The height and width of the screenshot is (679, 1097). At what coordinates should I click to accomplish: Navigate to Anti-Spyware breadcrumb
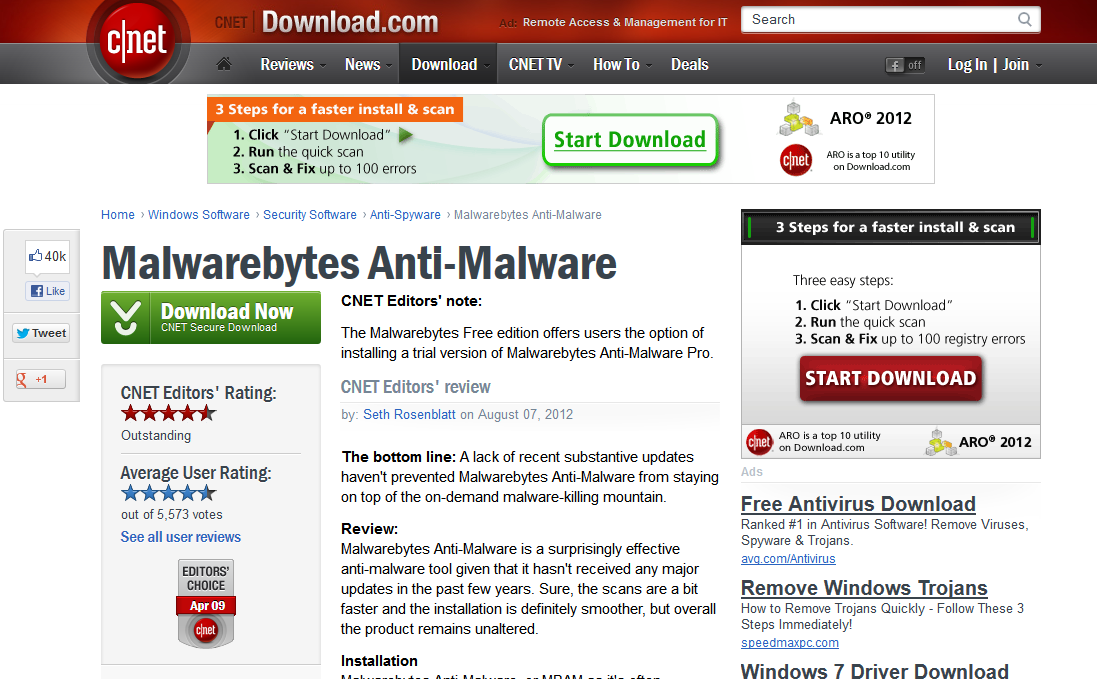(x=404, y=215)
